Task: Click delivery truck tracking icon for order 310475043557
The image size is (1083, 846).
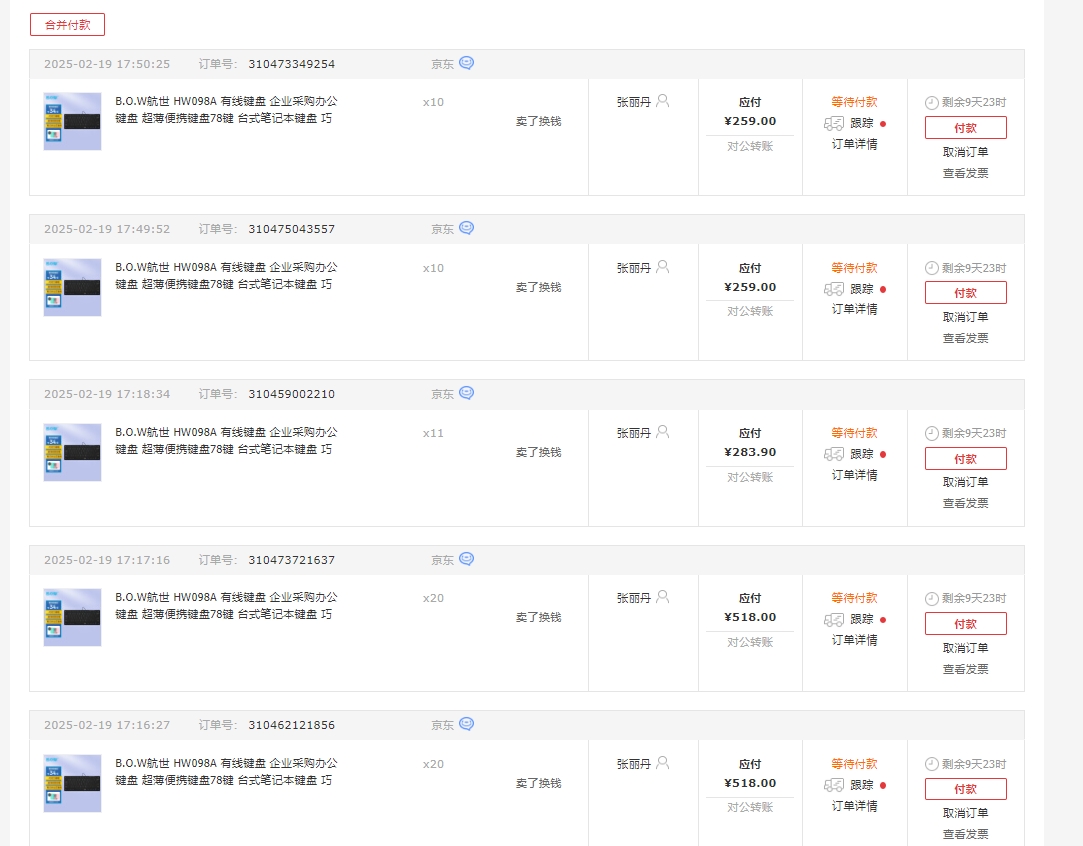Action: [834, 289]
